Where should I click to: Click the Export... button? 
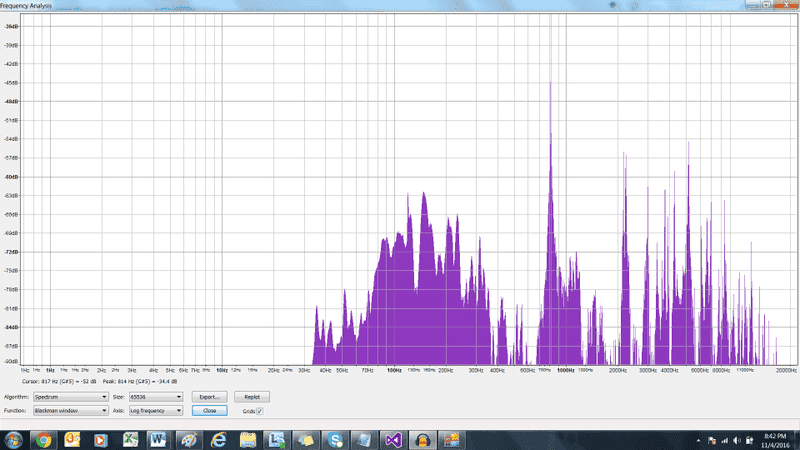pyautogui.click(x=209, y=397)
